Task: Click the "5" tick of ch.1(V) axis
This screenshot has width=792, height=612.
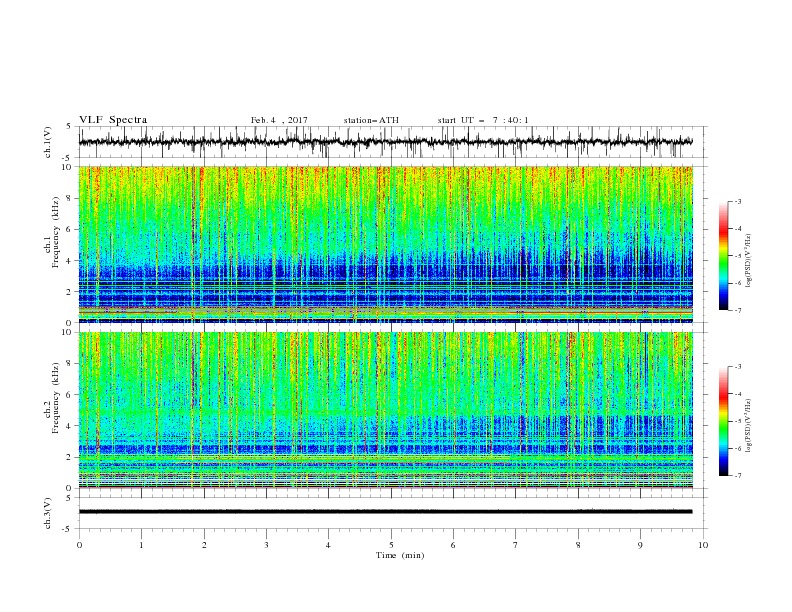Action: [x=70, y=126]
